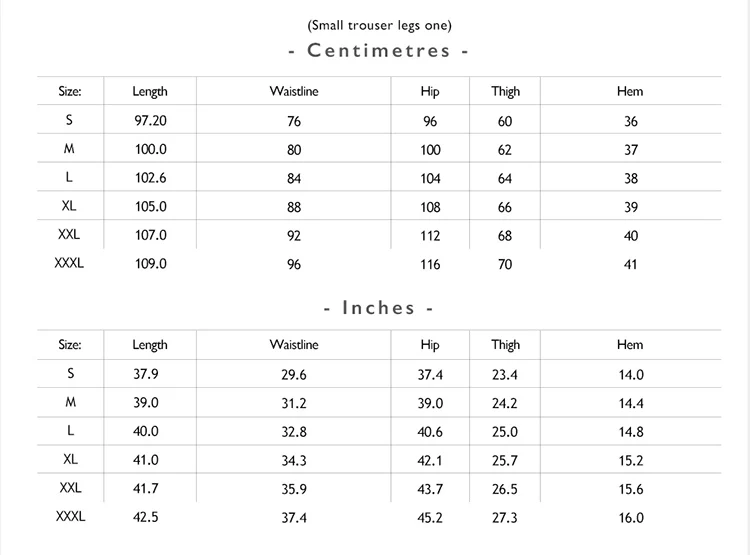The image size is (750, 555).
Task: Click the Inches section heading
Action: [x=378, y=308]
